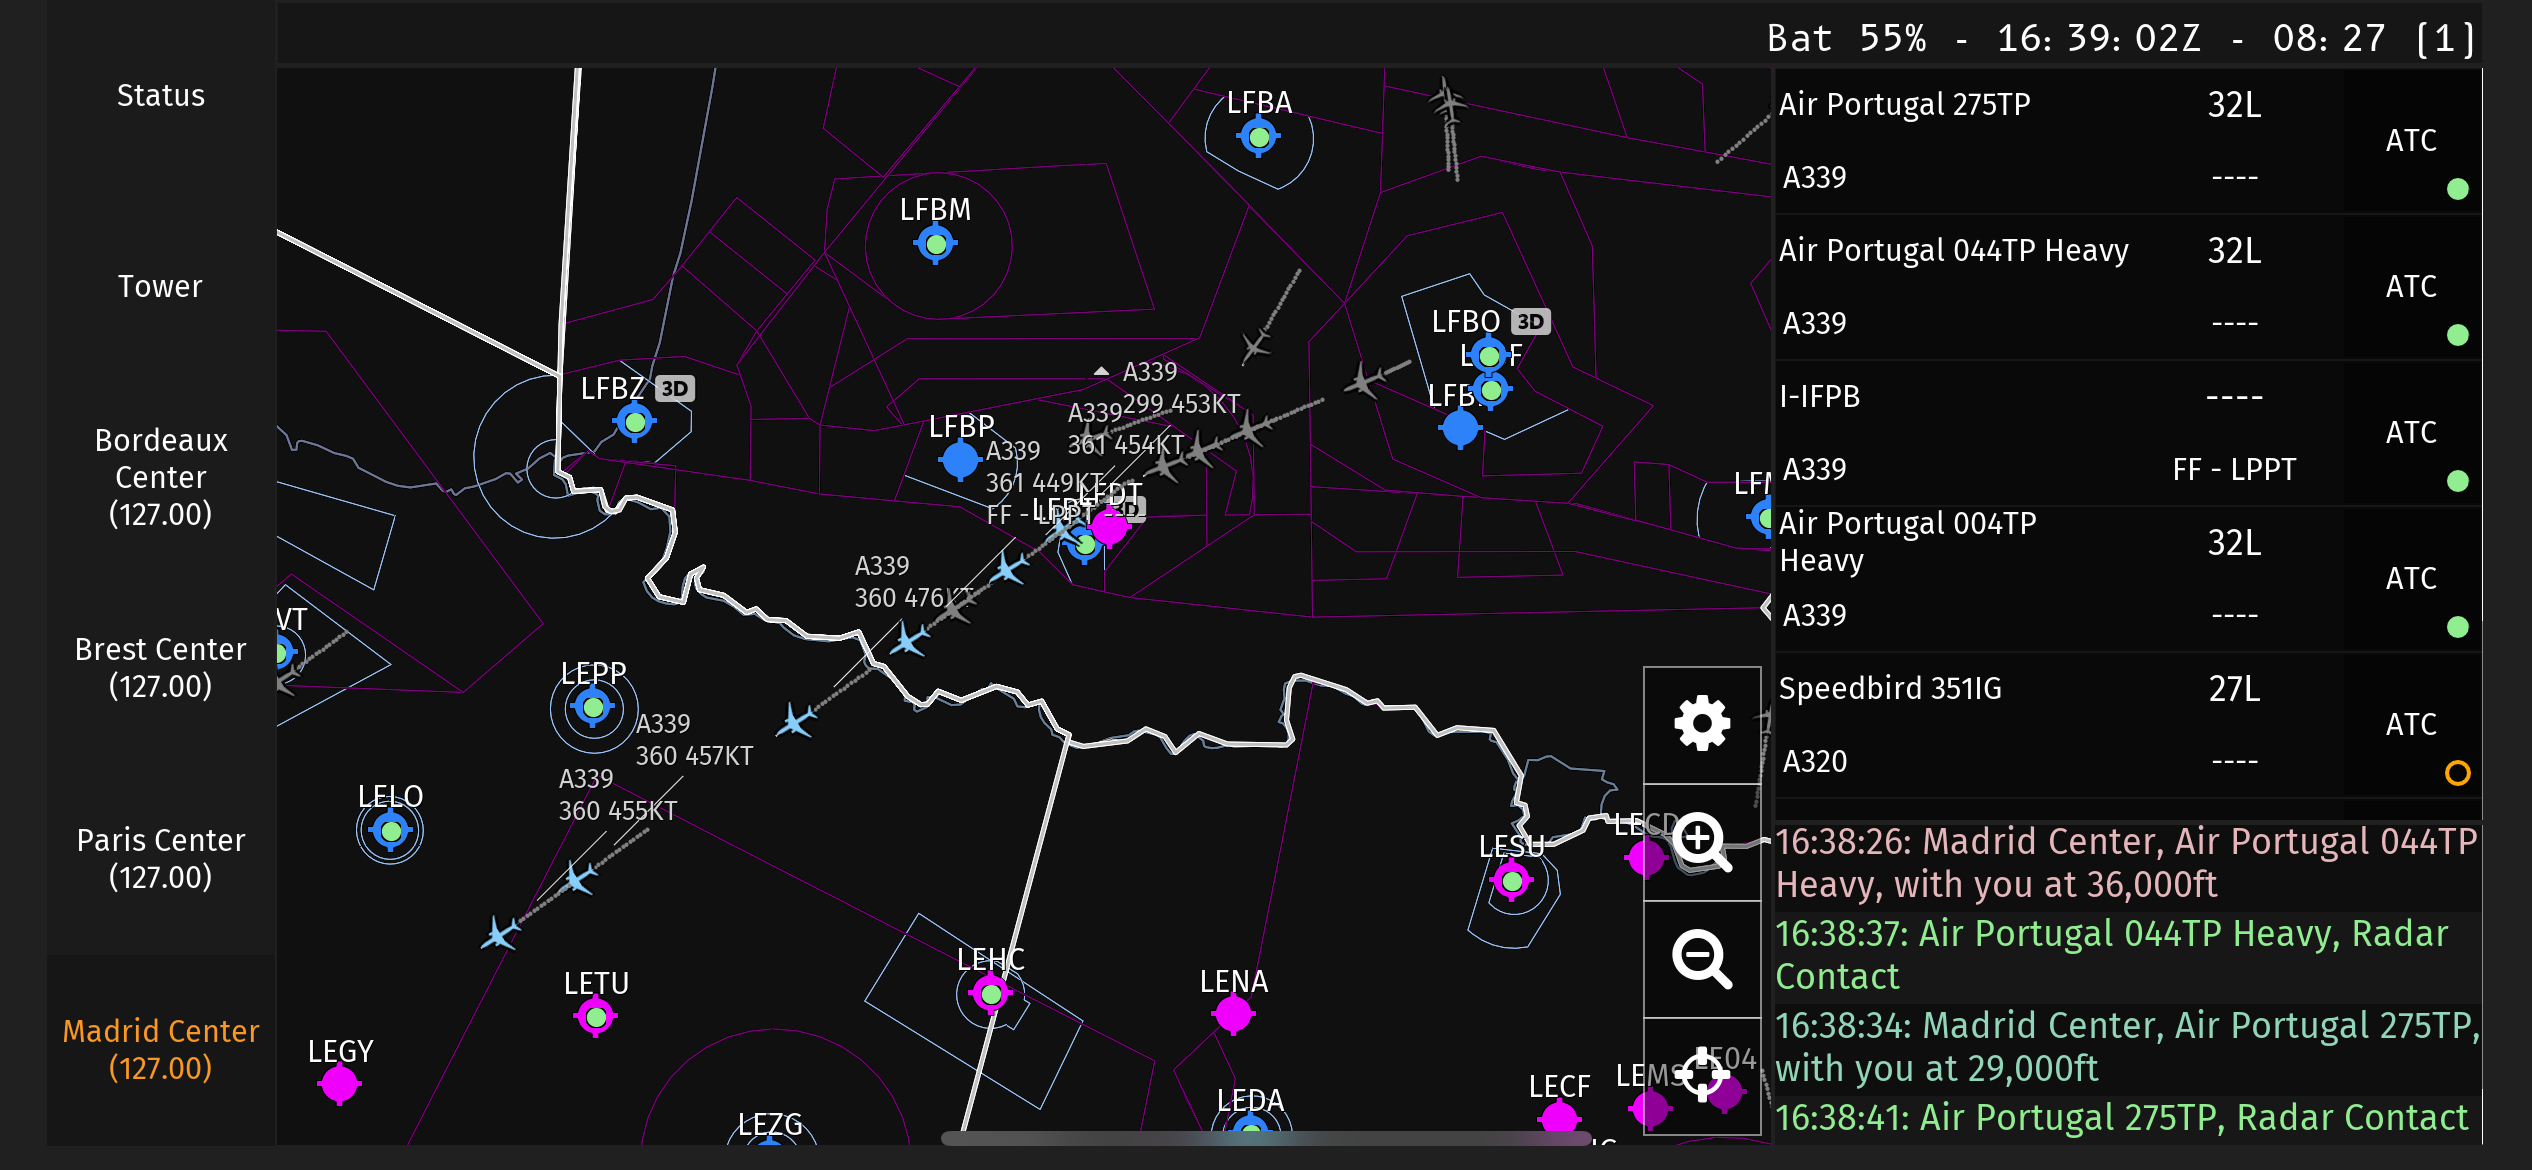Image resolution: width=2532 pixels, height=1170 pixels.
Task: Tap the LENA magenta airport marker
Action: click(1233, 1015)
